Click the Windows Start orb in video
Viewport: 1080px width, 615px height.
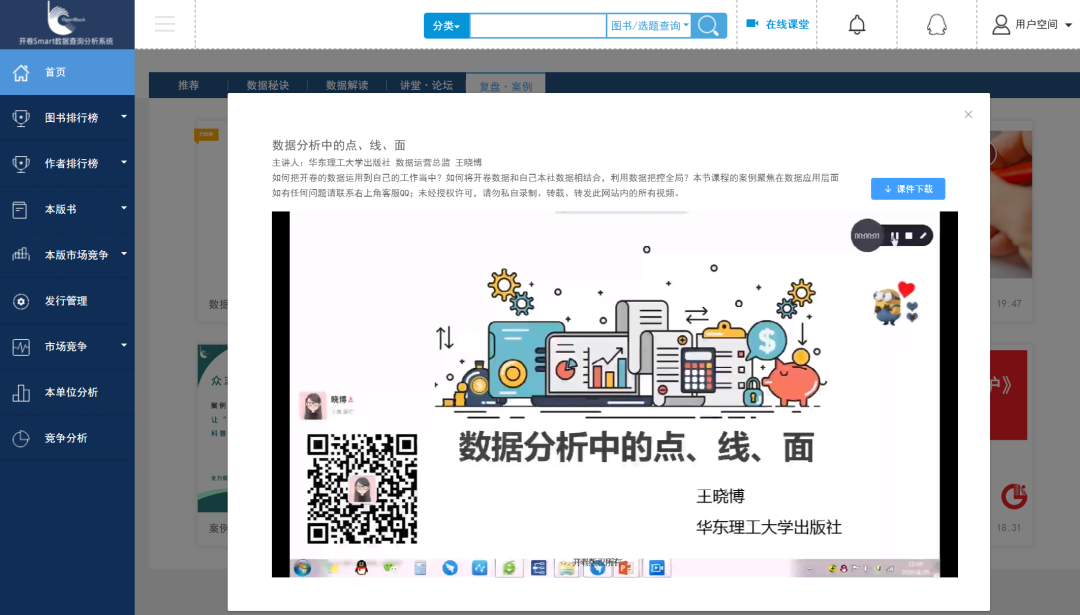point(302,568)
